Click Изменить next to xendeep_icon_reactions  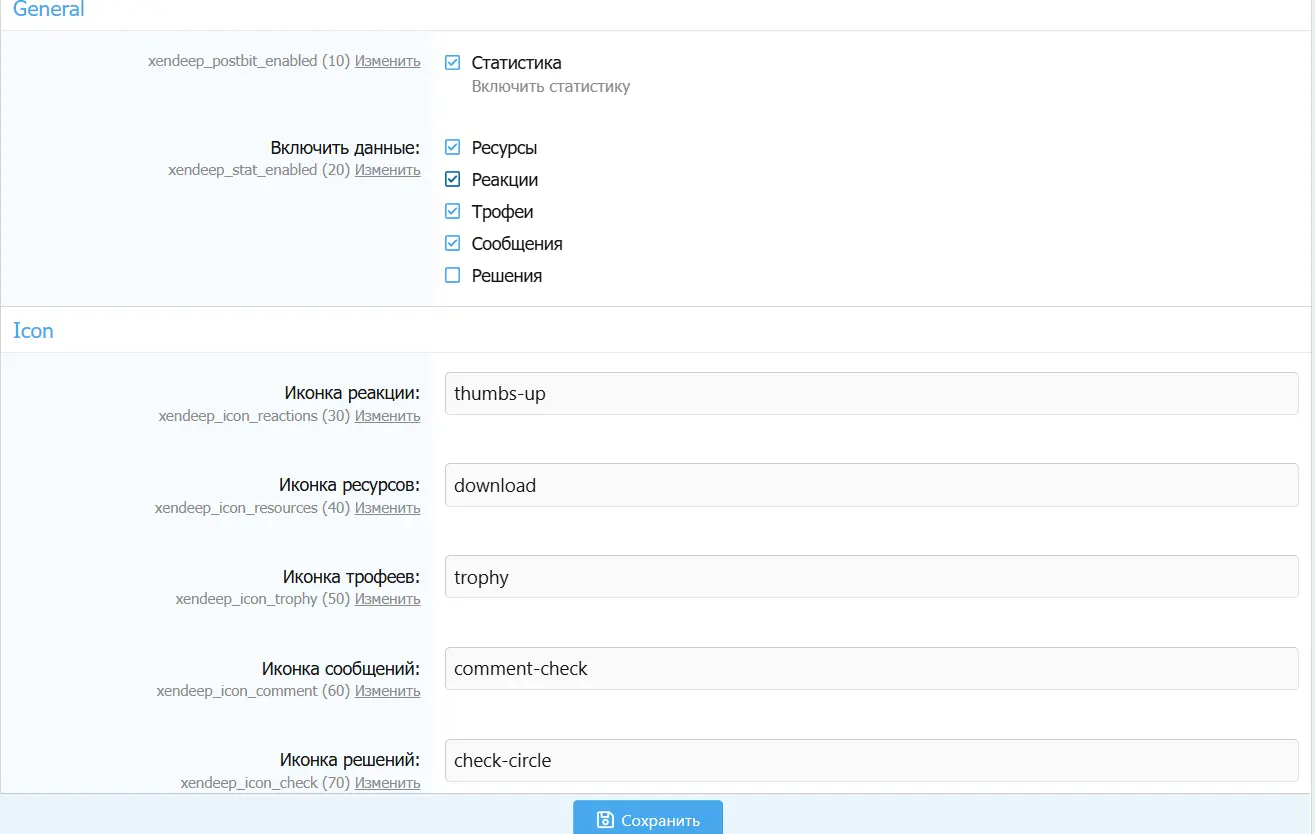[387, 416]
